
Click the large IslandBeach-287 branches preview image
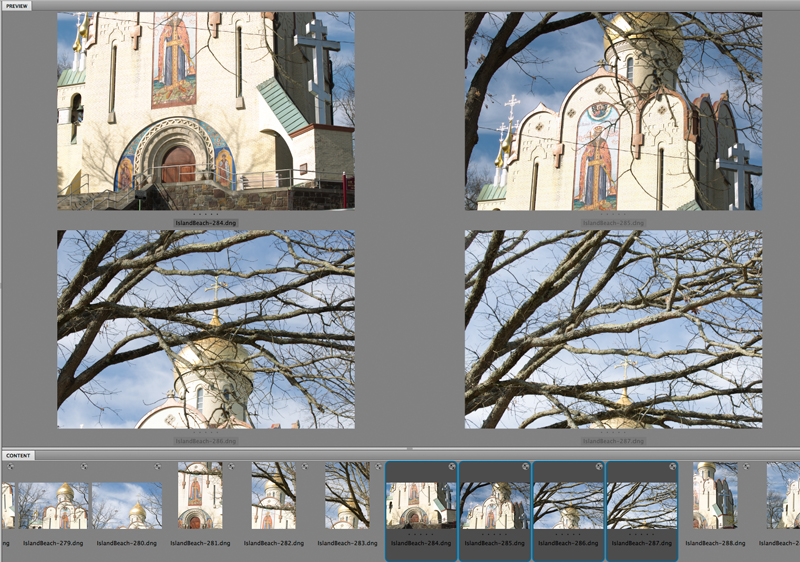coord(613,329)
